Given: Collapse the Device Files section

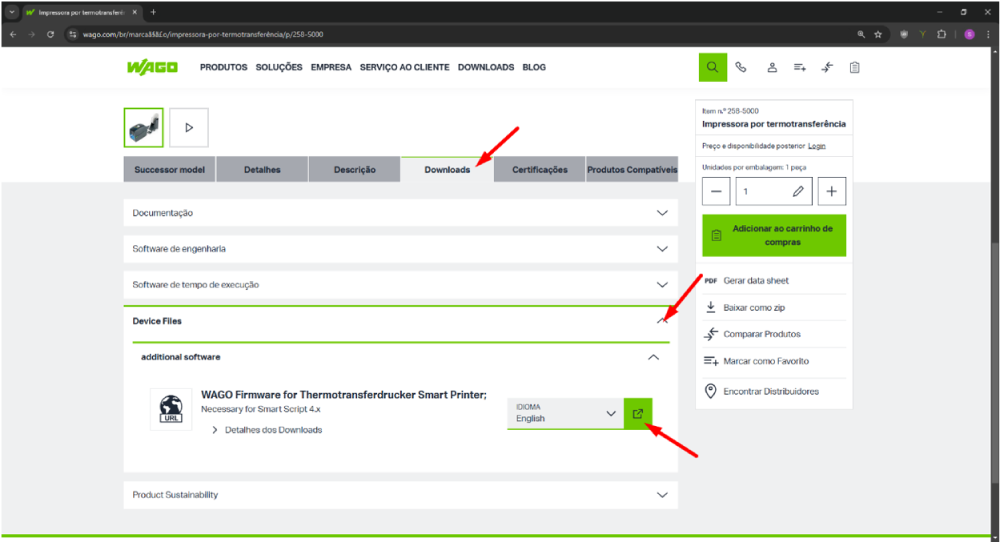Looking at the screenshot, I should click(661, 321).
